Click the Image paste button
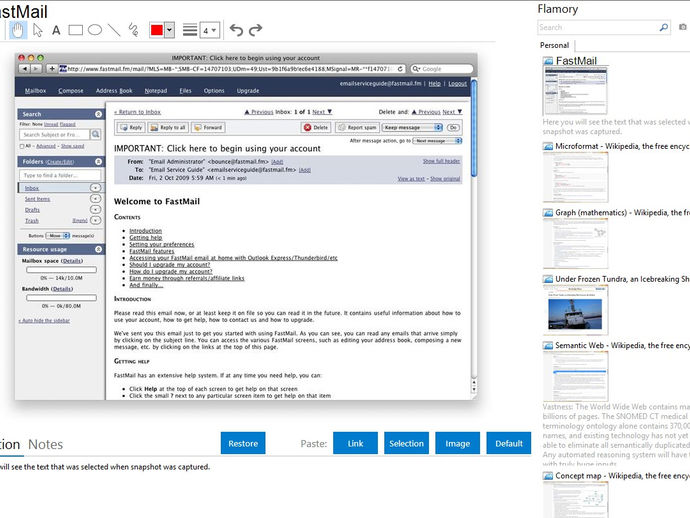690x518 pixels. click(457, 443)
